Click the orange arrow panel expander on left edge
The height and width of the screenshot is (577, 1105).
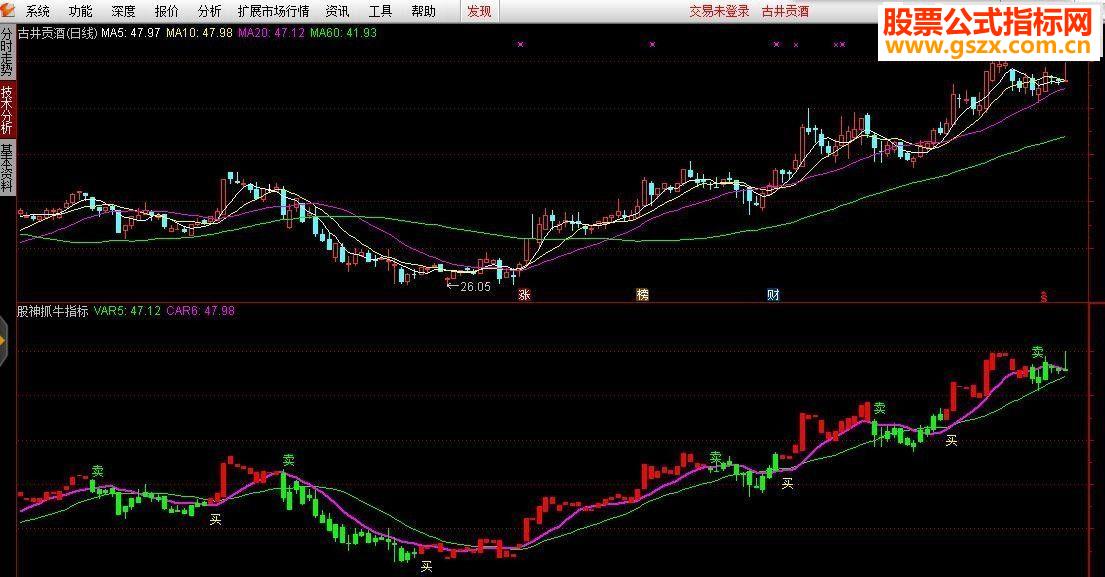3,341
